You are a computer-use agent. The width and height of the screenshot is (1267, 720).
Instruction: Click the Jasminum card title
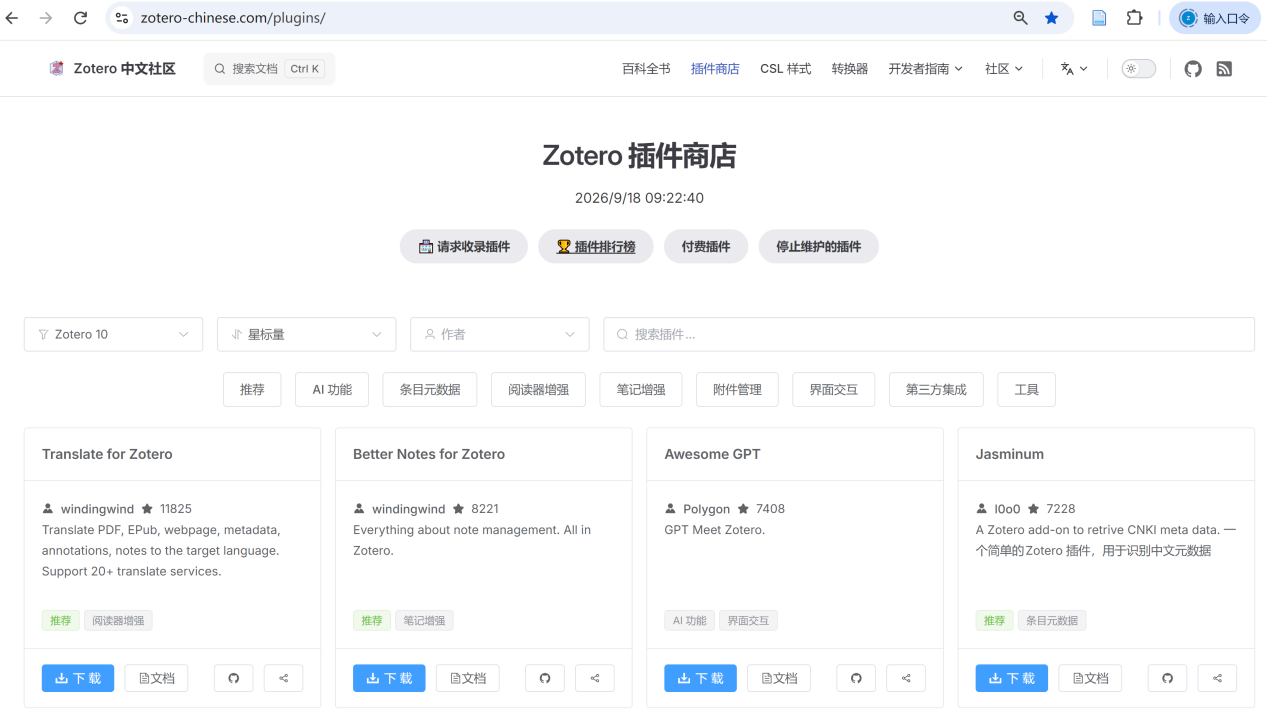click(1009, 454)
